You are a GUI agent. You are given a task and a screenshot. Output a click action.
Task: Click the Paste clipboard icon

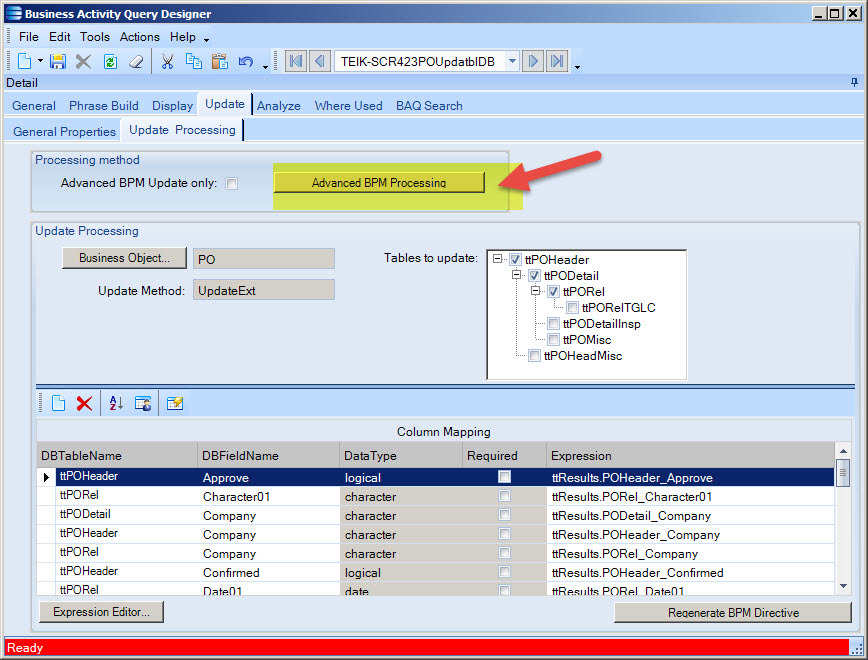point(219,62)
